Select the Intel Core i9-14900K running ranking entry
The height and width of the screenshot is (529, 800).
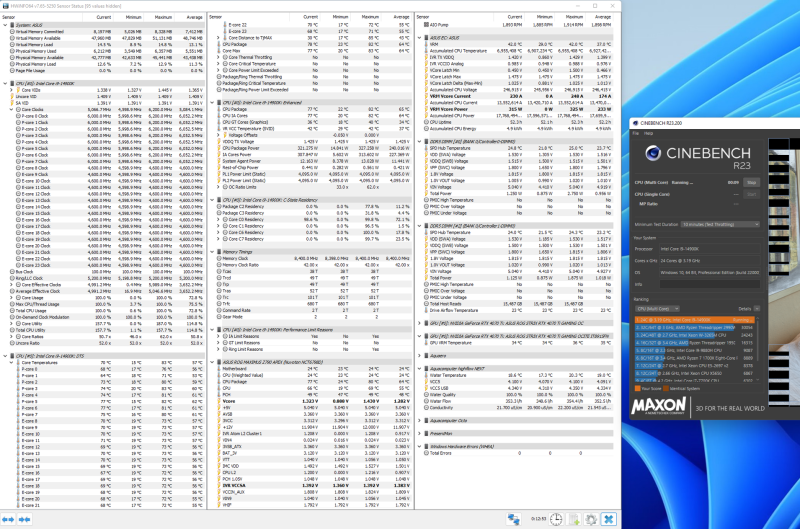694,320
